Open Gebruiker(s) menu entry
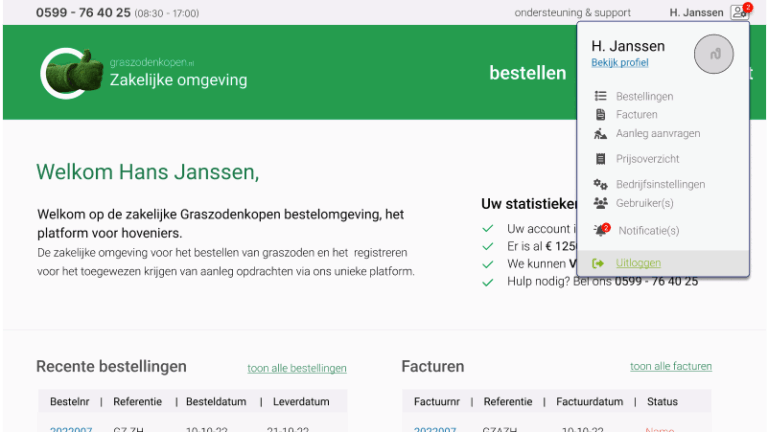 pyautogui.click(x=645, y=203)
